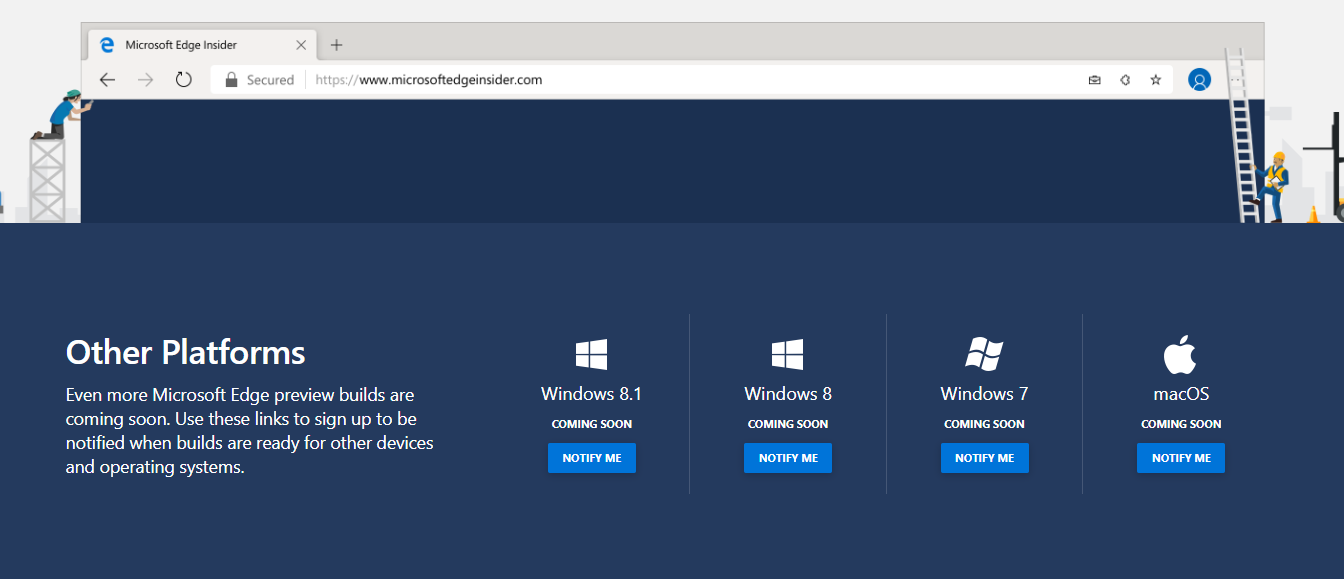Click the Secured label in the address bar
The height and width of the screenshot is (579, 1344).
coord(270,80)
